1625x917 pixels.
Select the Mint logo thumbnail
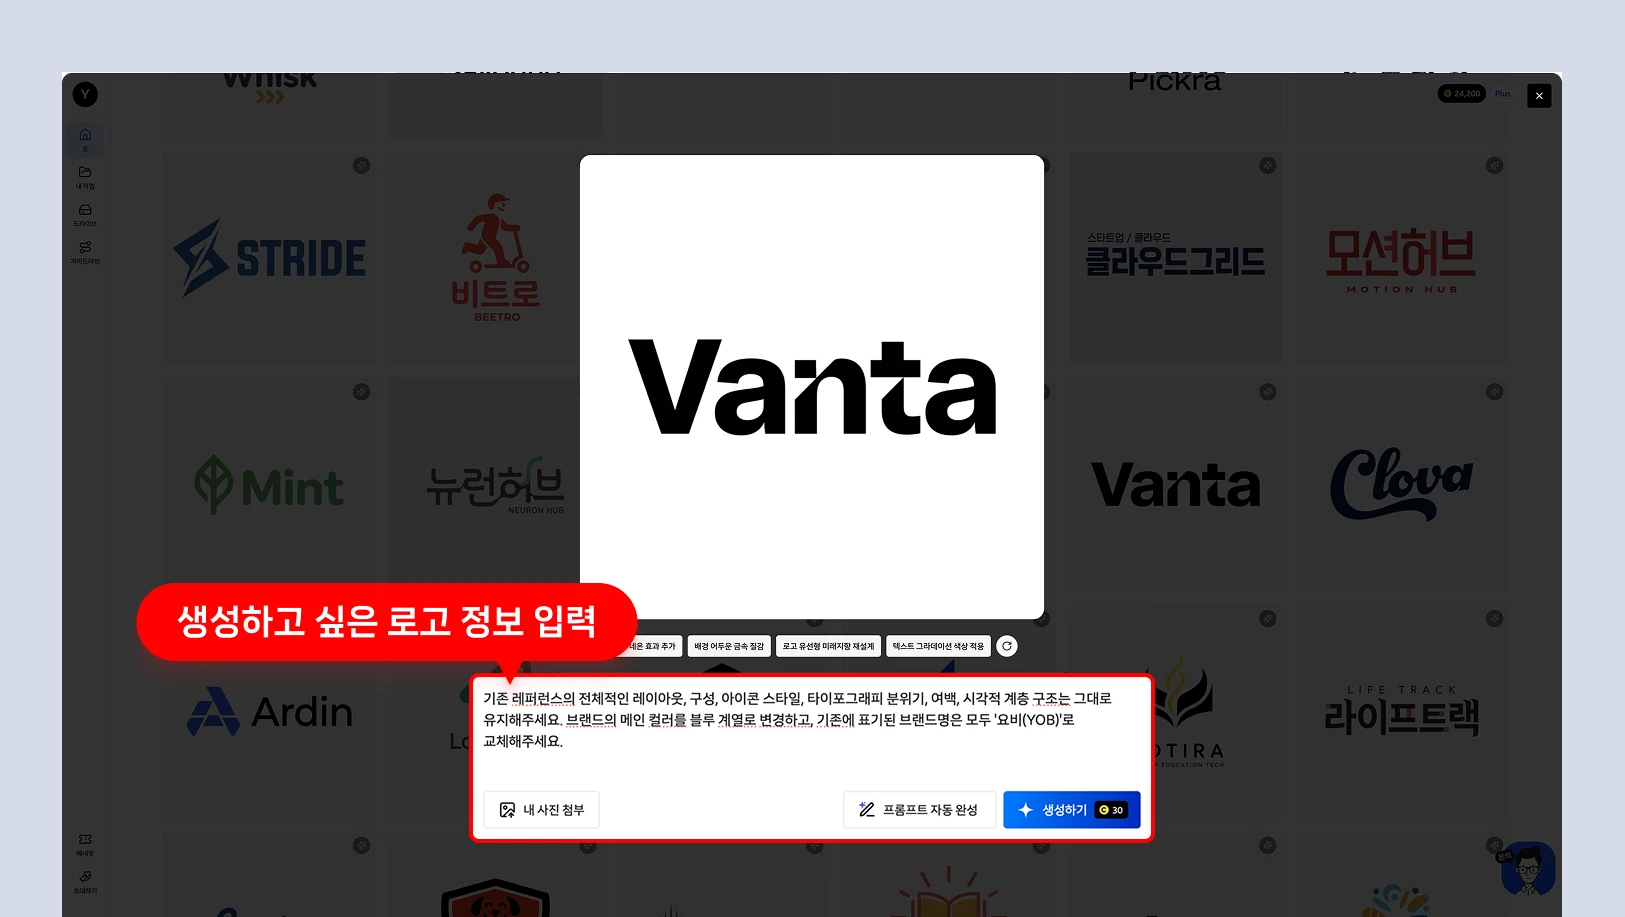tap(270, 485)
